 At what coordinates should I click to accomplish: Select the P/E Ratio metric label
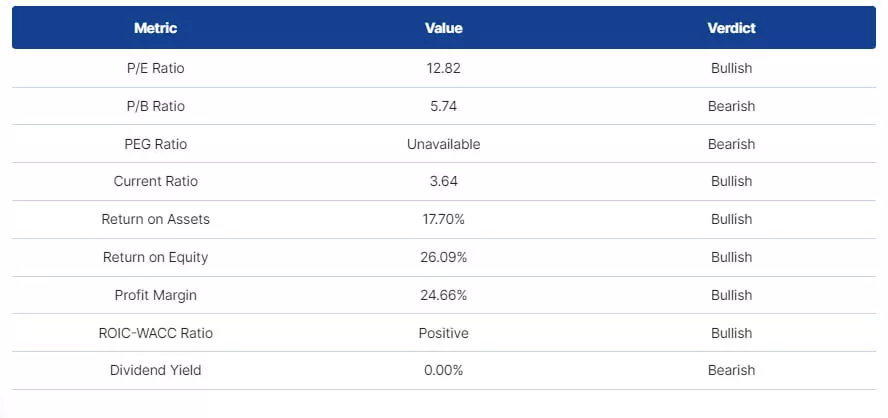click(x=155, y=69)
